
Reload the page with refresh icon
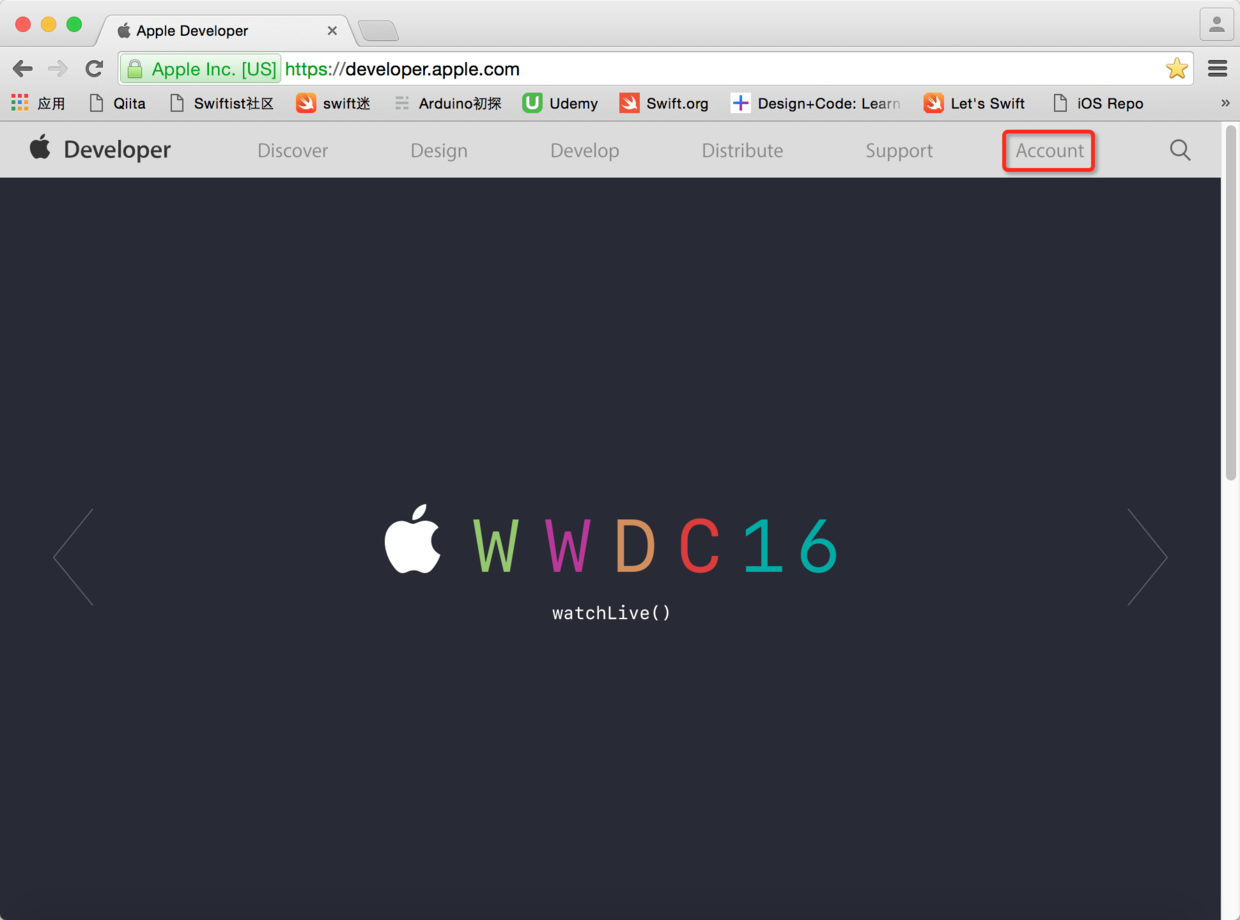tap(94, 69)
